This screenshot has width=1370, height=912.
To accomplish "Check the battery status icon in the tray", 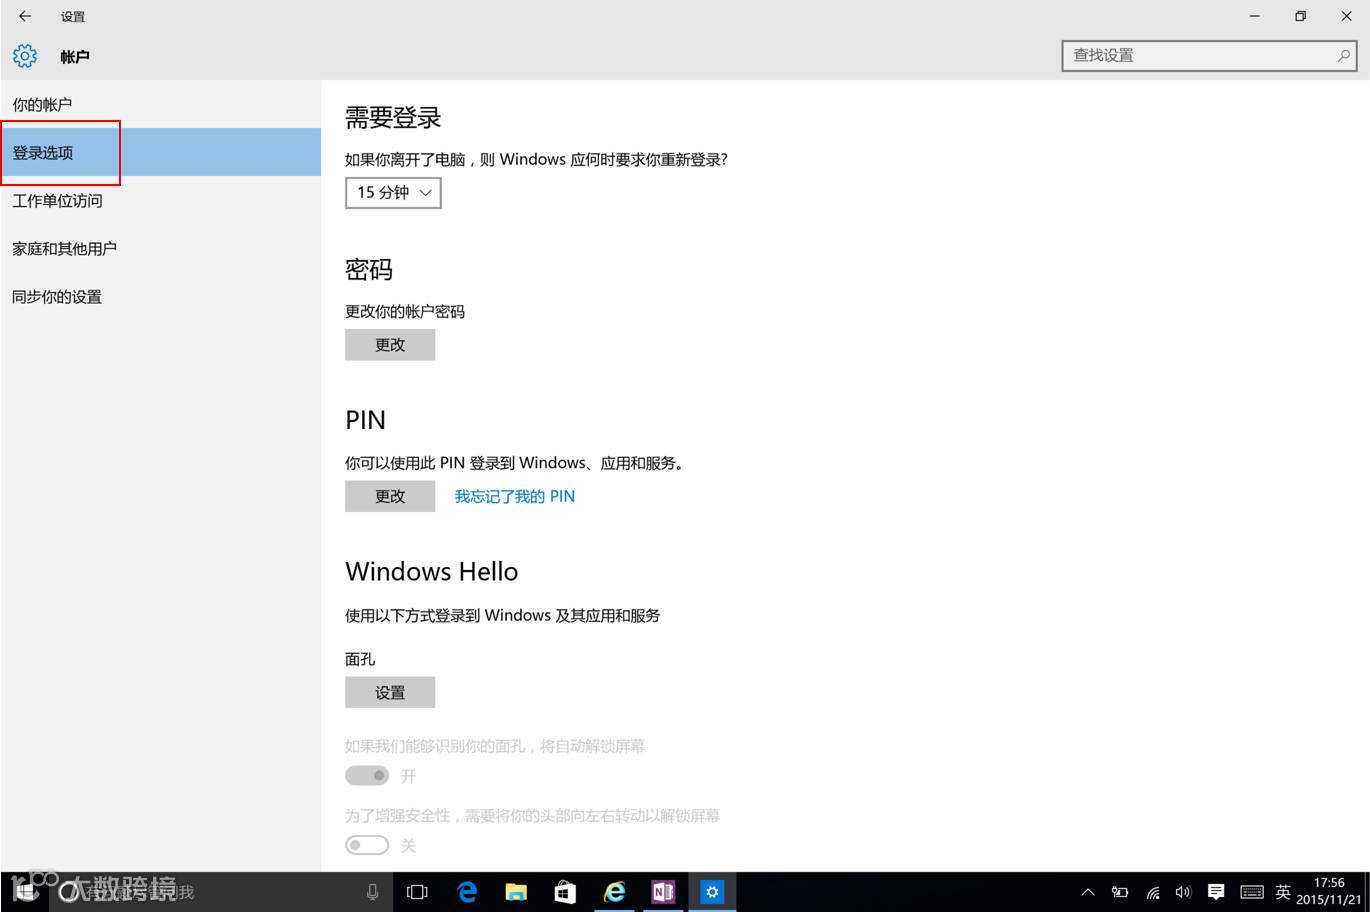I will pyautogui.click(x=1120, y=892).
